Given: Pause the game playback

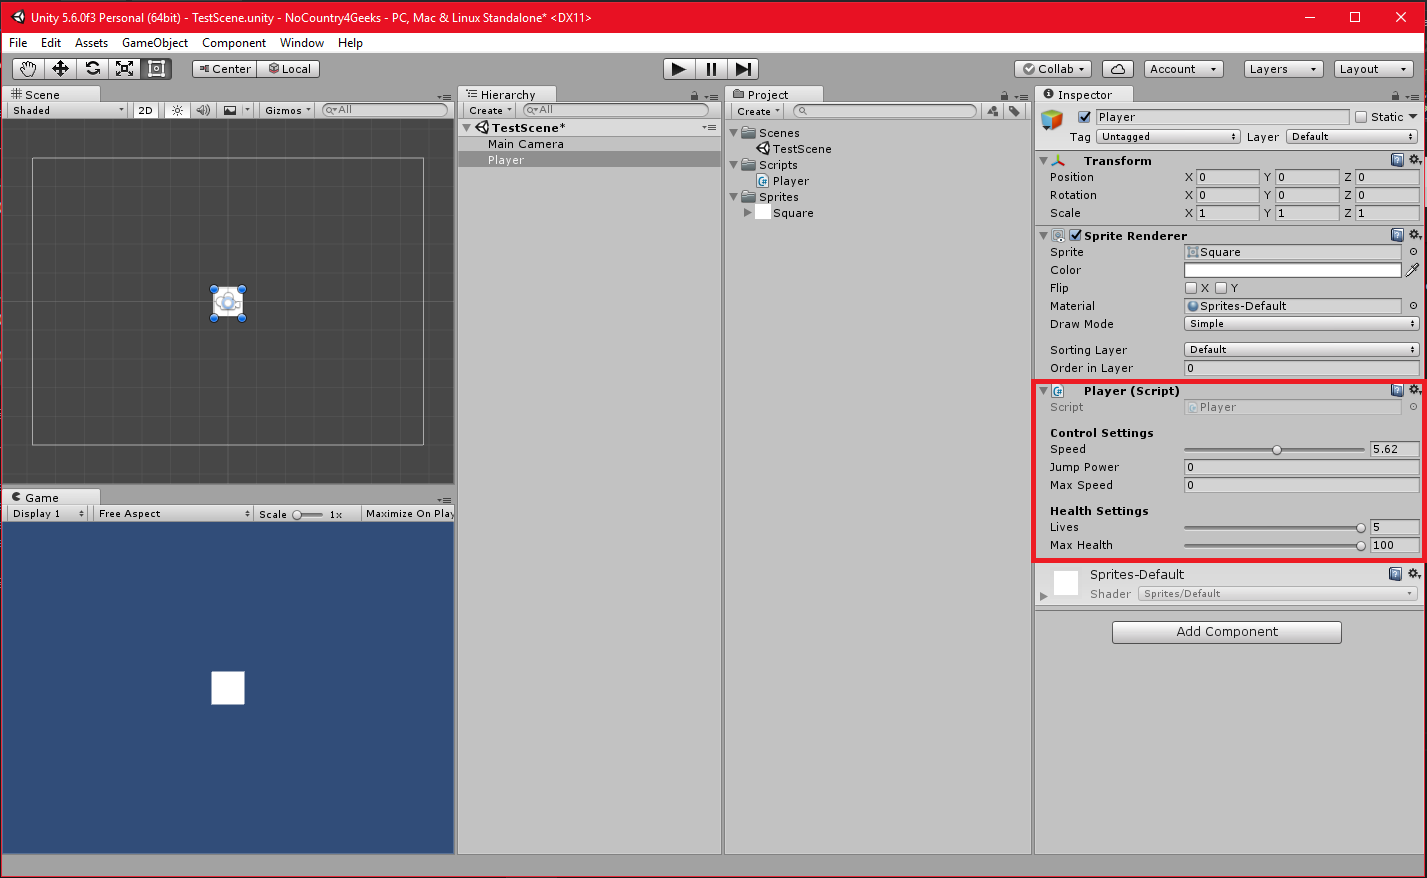Looking at the screenshot, I should [711, 69].
